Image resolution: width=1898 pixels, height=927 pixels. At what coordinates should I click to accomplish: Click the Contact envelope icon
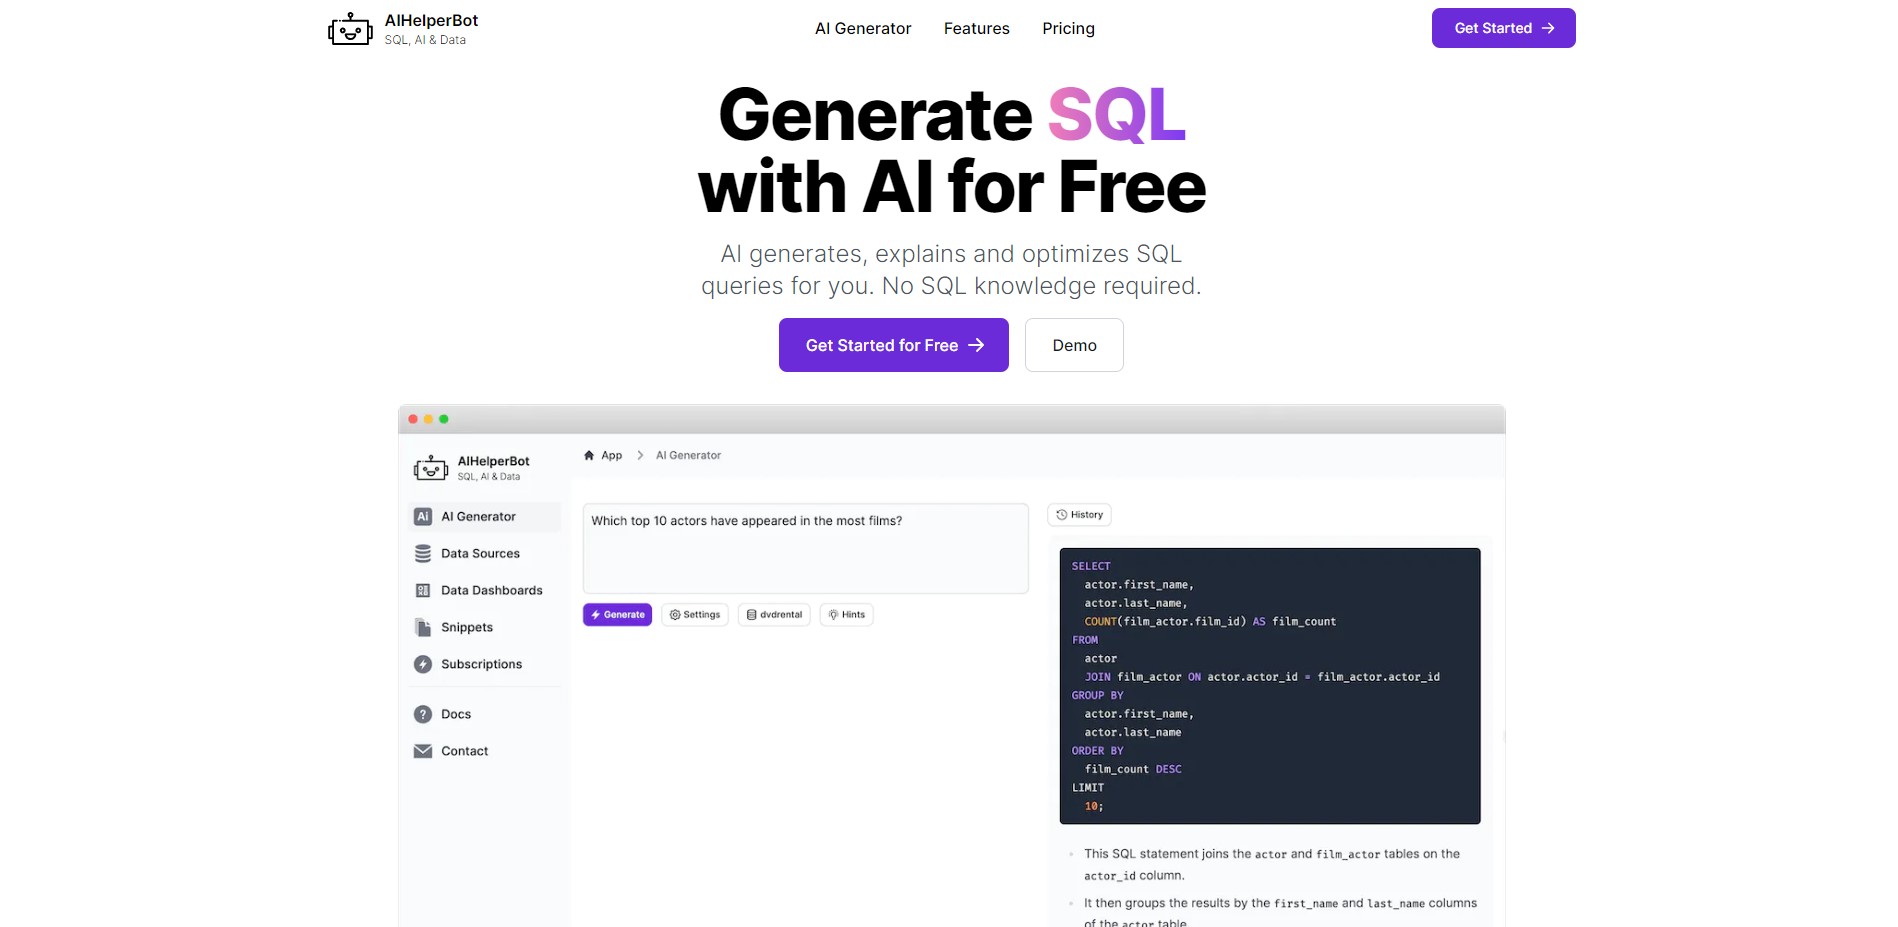[423, 751]
